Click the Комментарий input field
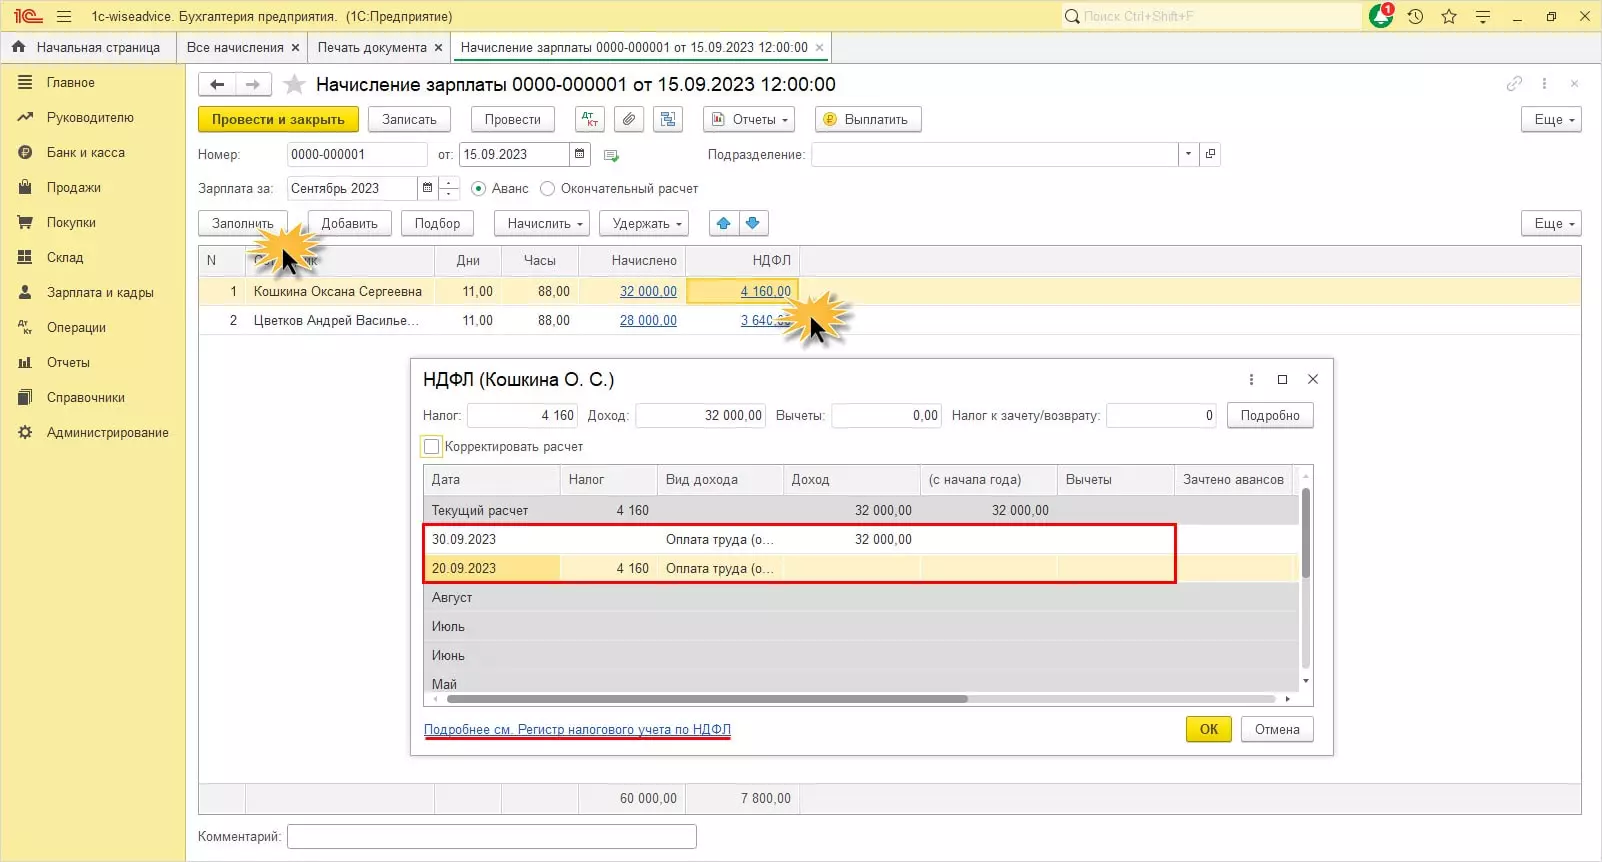This screenshot has width=1602, height=862. (x=491, y=836)
